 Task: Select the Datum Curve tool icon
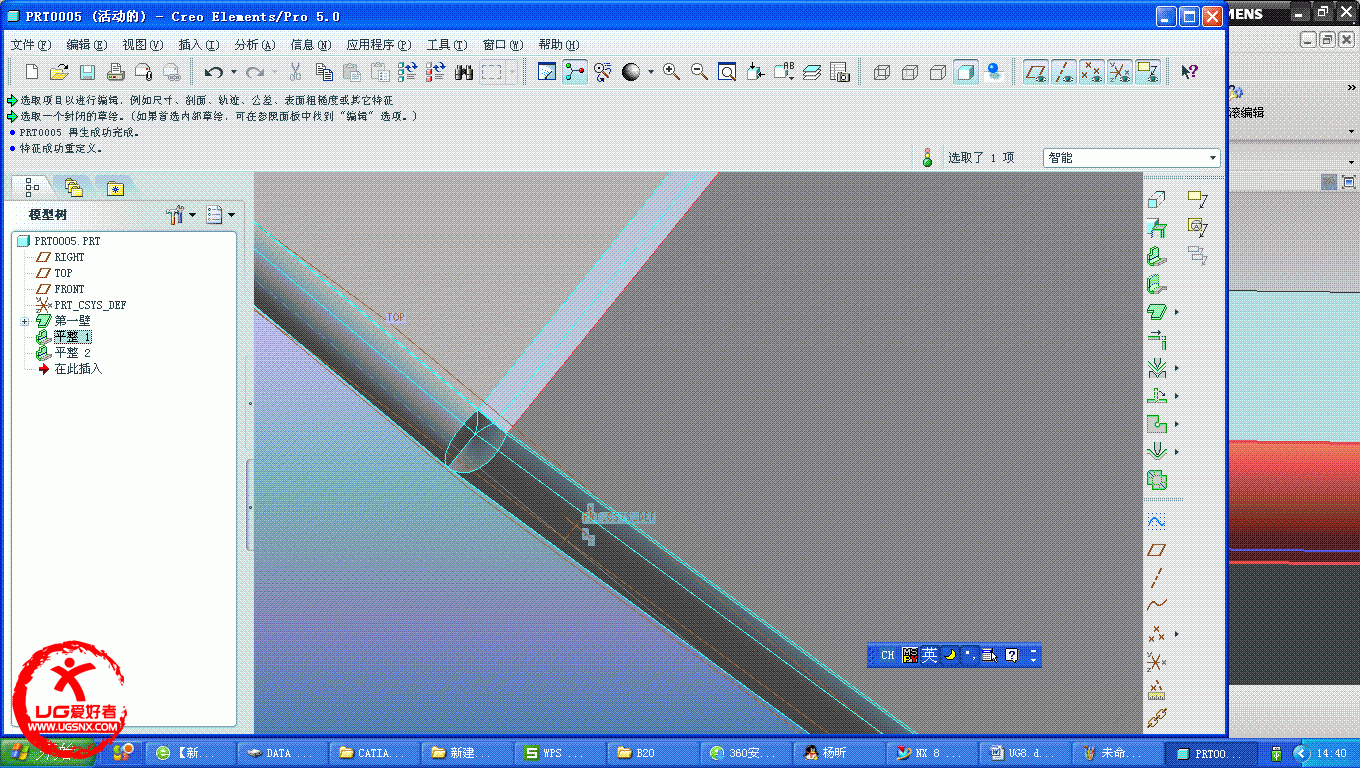click(1157, 606)
